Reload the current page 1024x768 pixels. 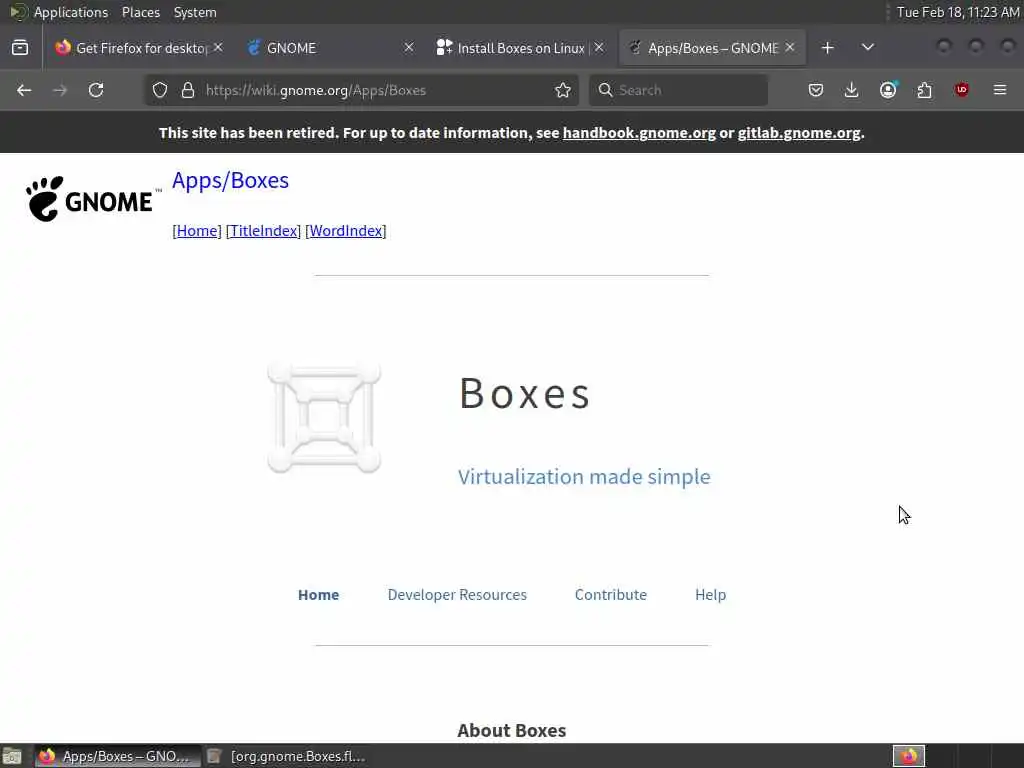point(96,90)
